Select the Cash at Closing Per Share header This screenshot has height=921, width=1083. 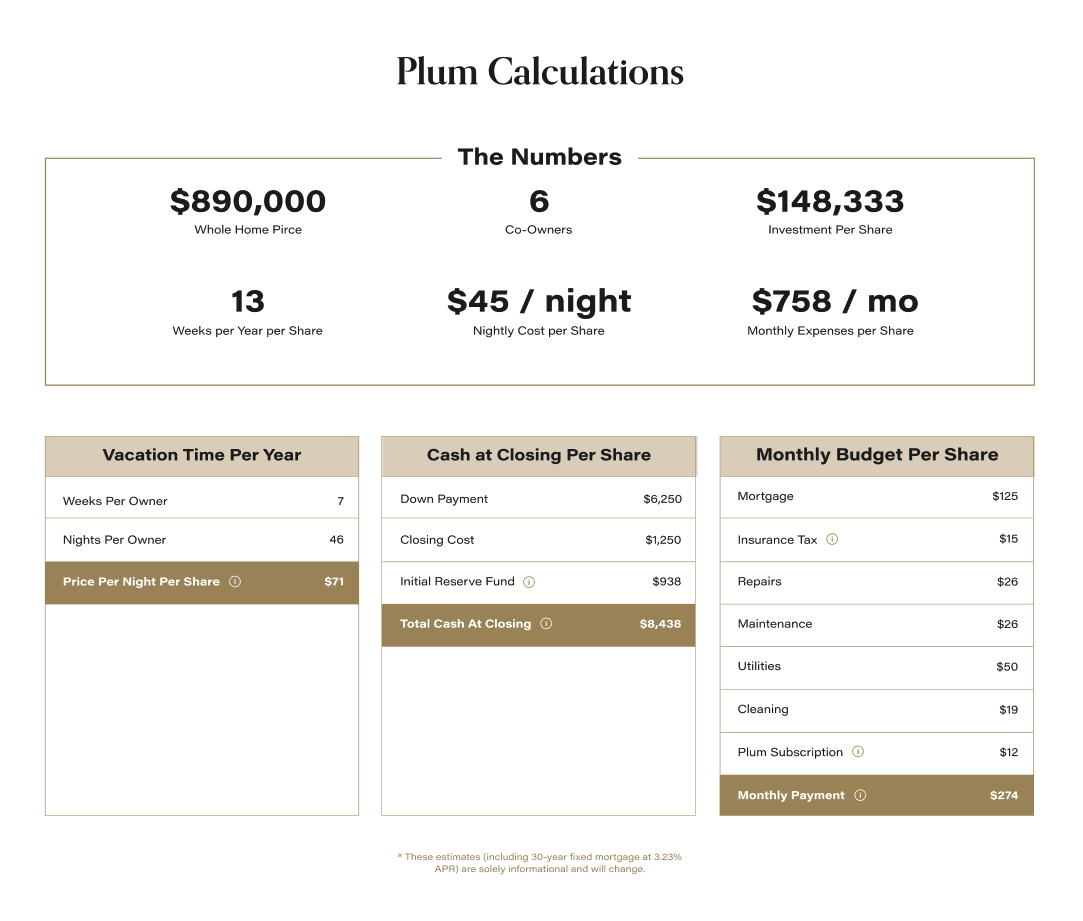coord(538,456)
